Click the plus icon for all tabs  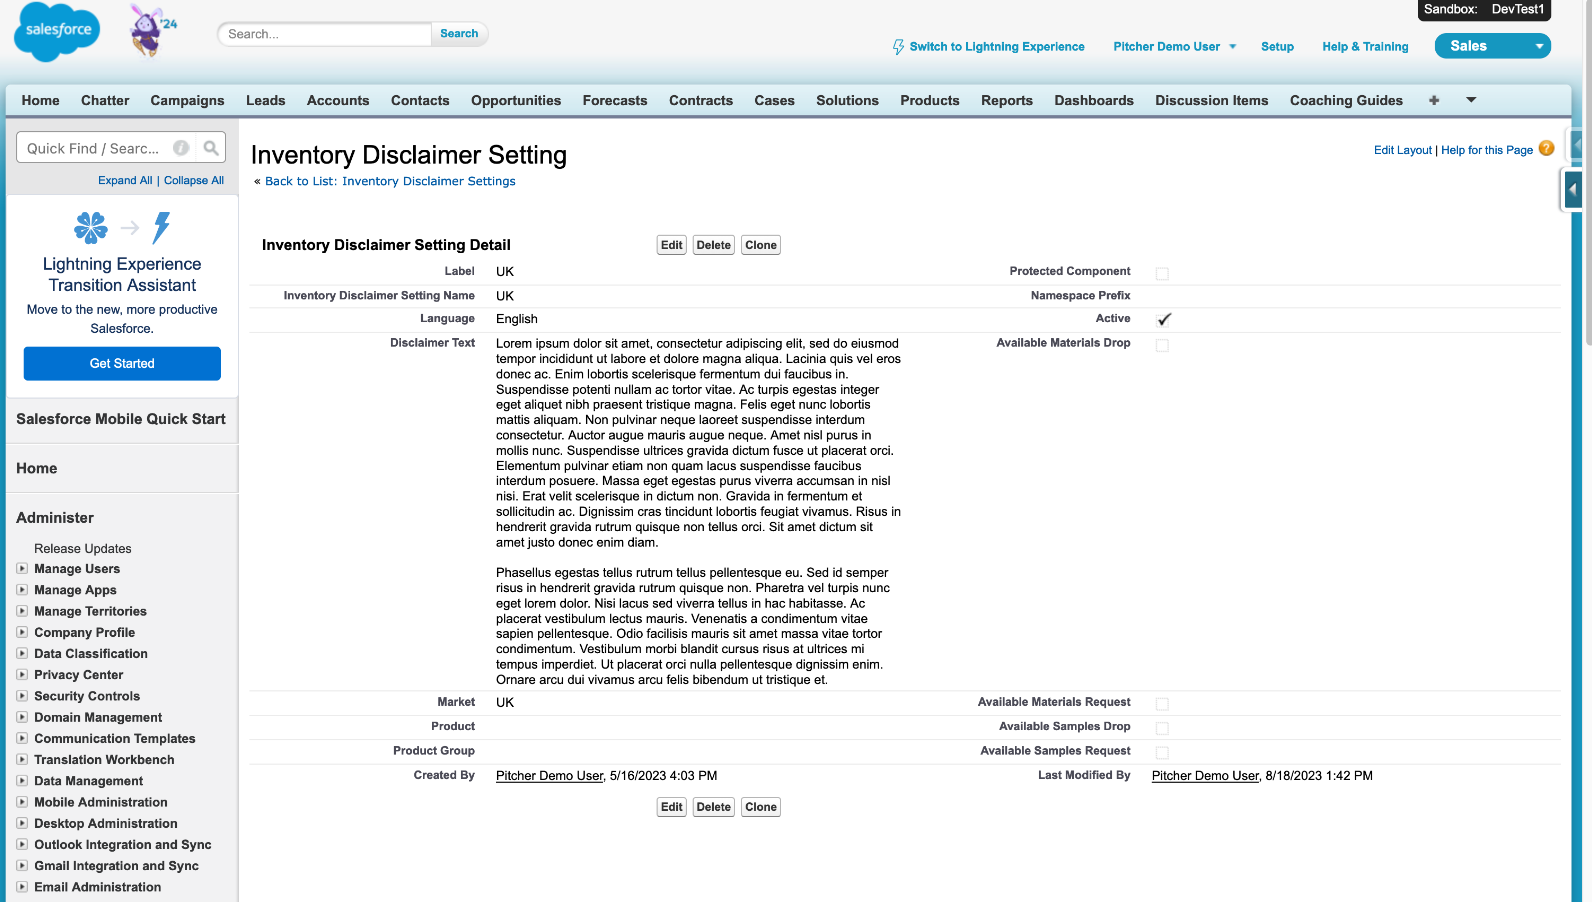click(1434, 100)
